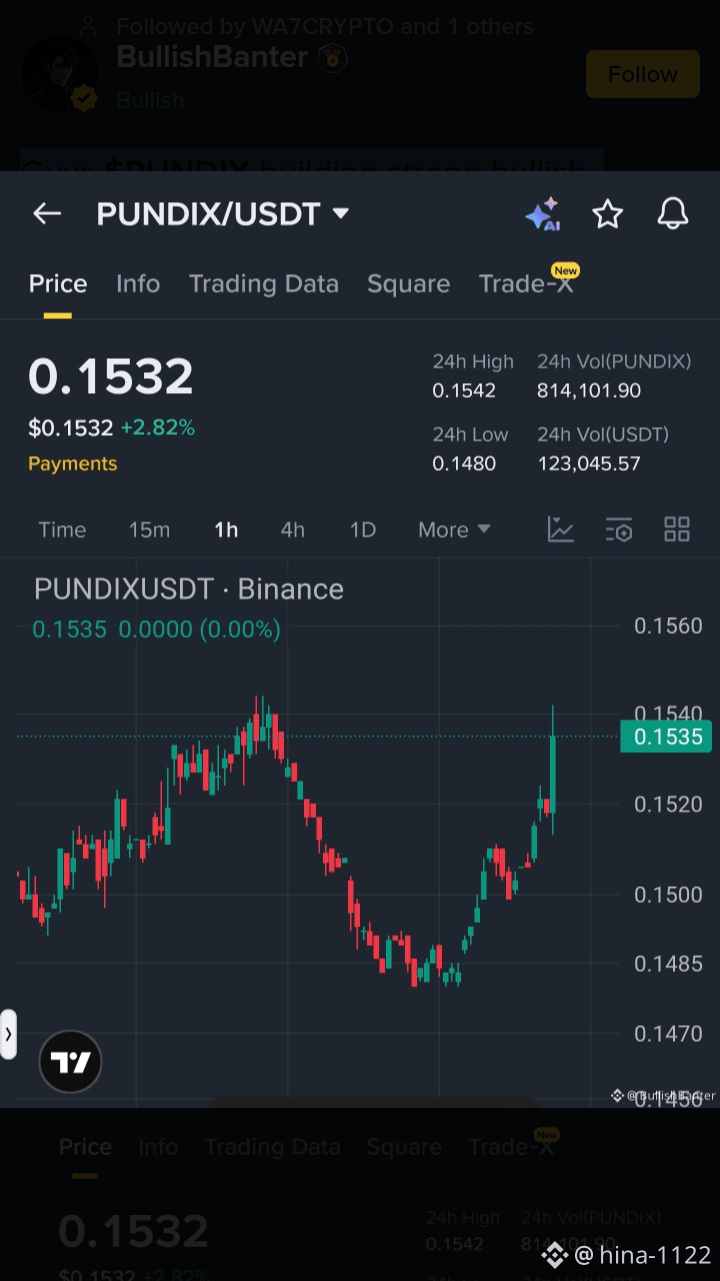720x1281 pixels.
Task: Select the 15m chart interval
Action: click(x=149, y=530)
